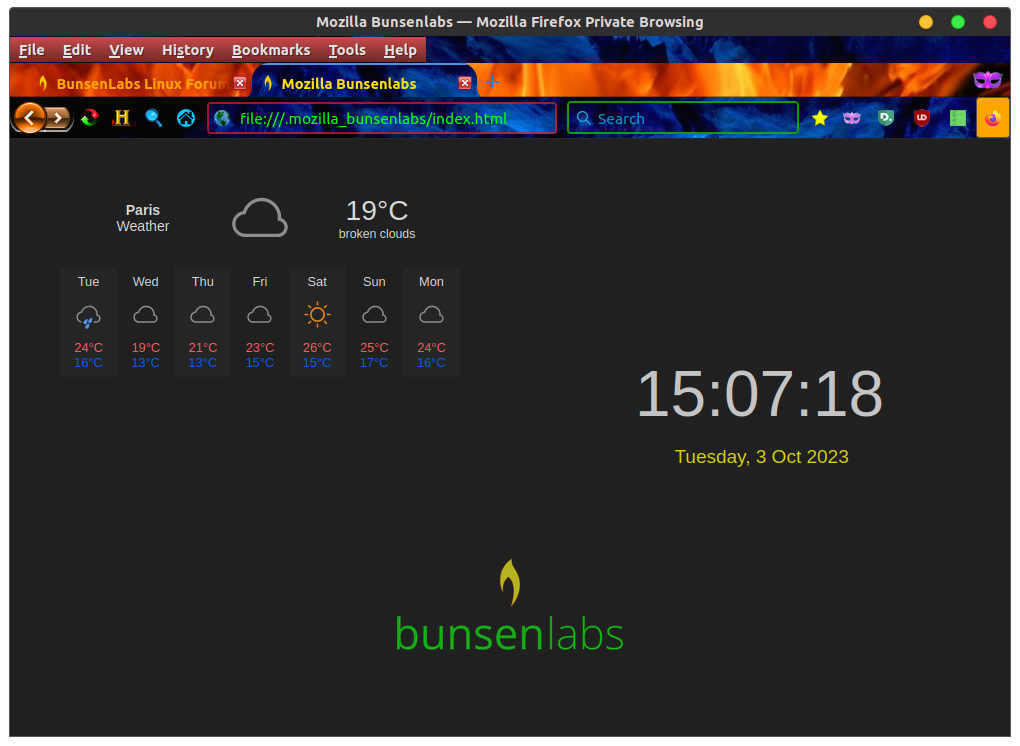Click Sunday's 25°C high temperature
1020x746 pixels.
[374, 348]
